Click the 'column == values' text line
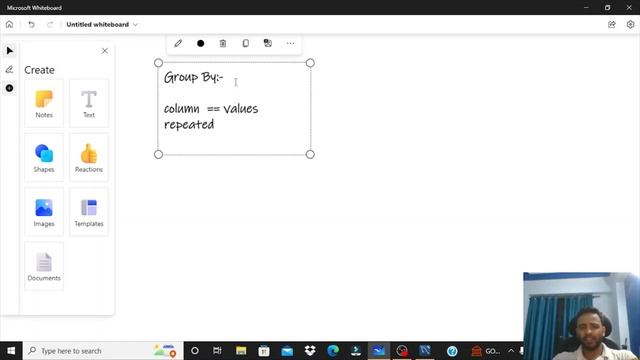Screen dimensions: 640x360 pyautogui.click(x=211, y=109)
